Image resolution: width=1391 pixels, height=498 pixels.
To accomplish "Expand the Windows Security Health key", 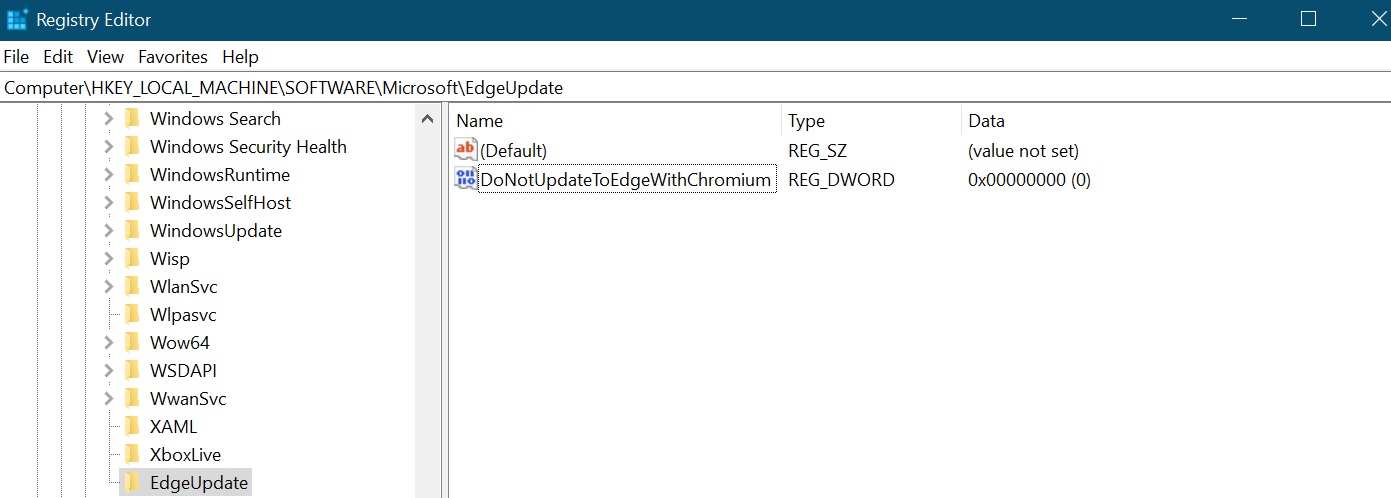I will (108, 146).
